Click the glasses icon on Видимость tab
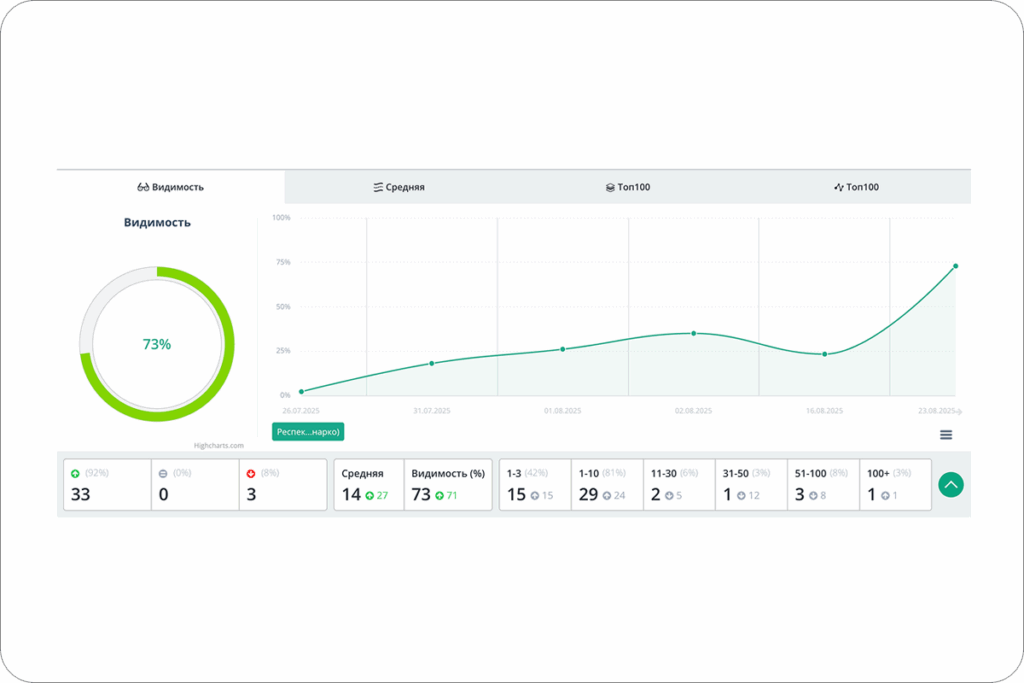 143,187
